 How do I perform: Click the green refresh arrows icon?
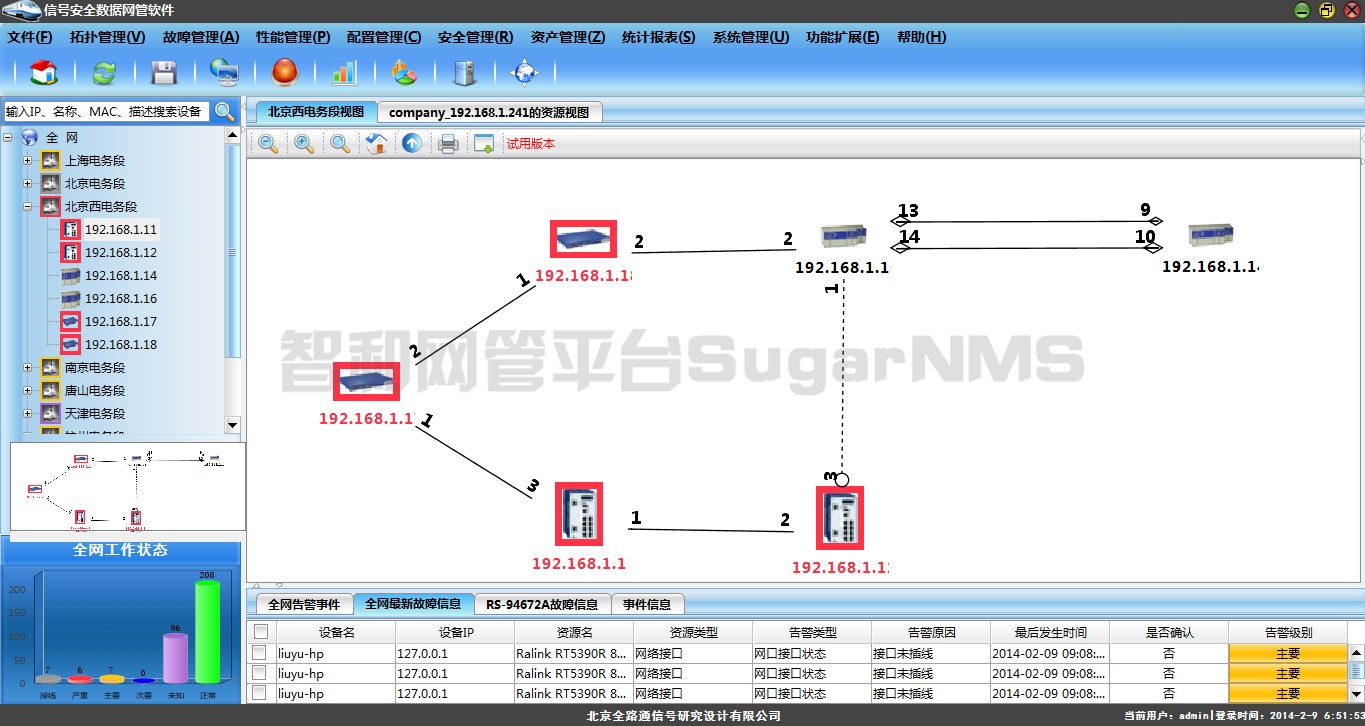(x=104, y=72)
